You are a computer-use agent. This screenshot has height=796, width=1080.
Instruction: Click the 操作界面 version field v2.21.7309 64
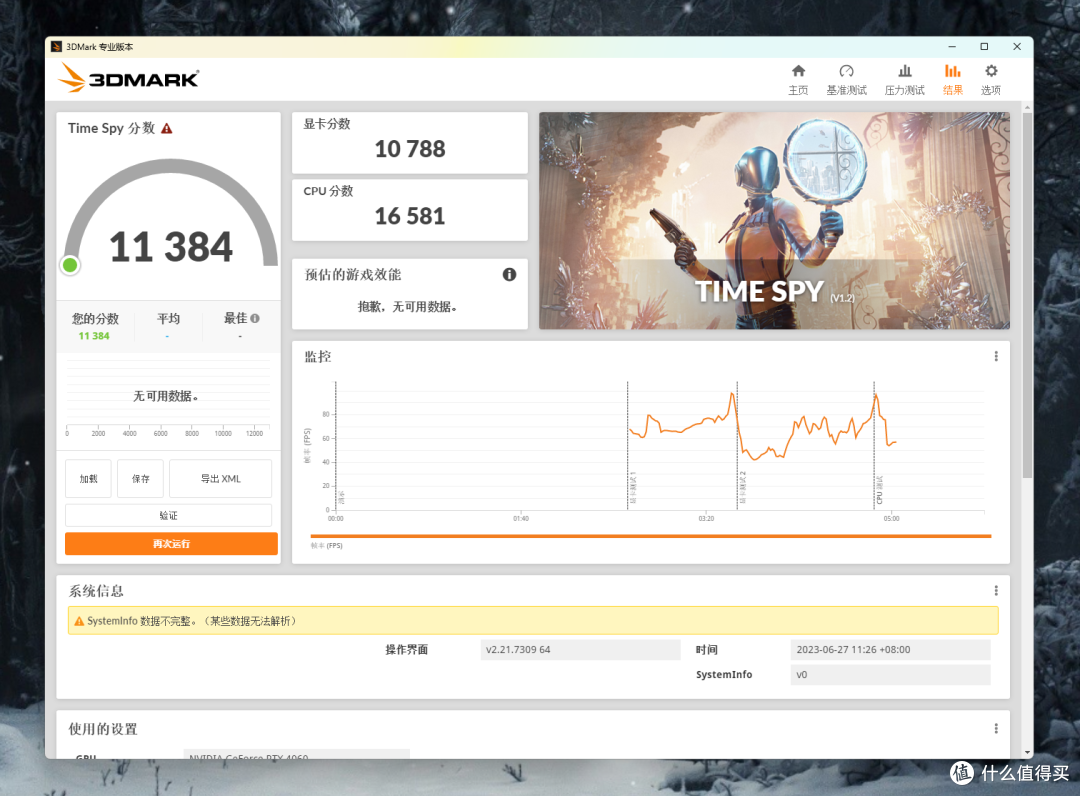[580, 649]
